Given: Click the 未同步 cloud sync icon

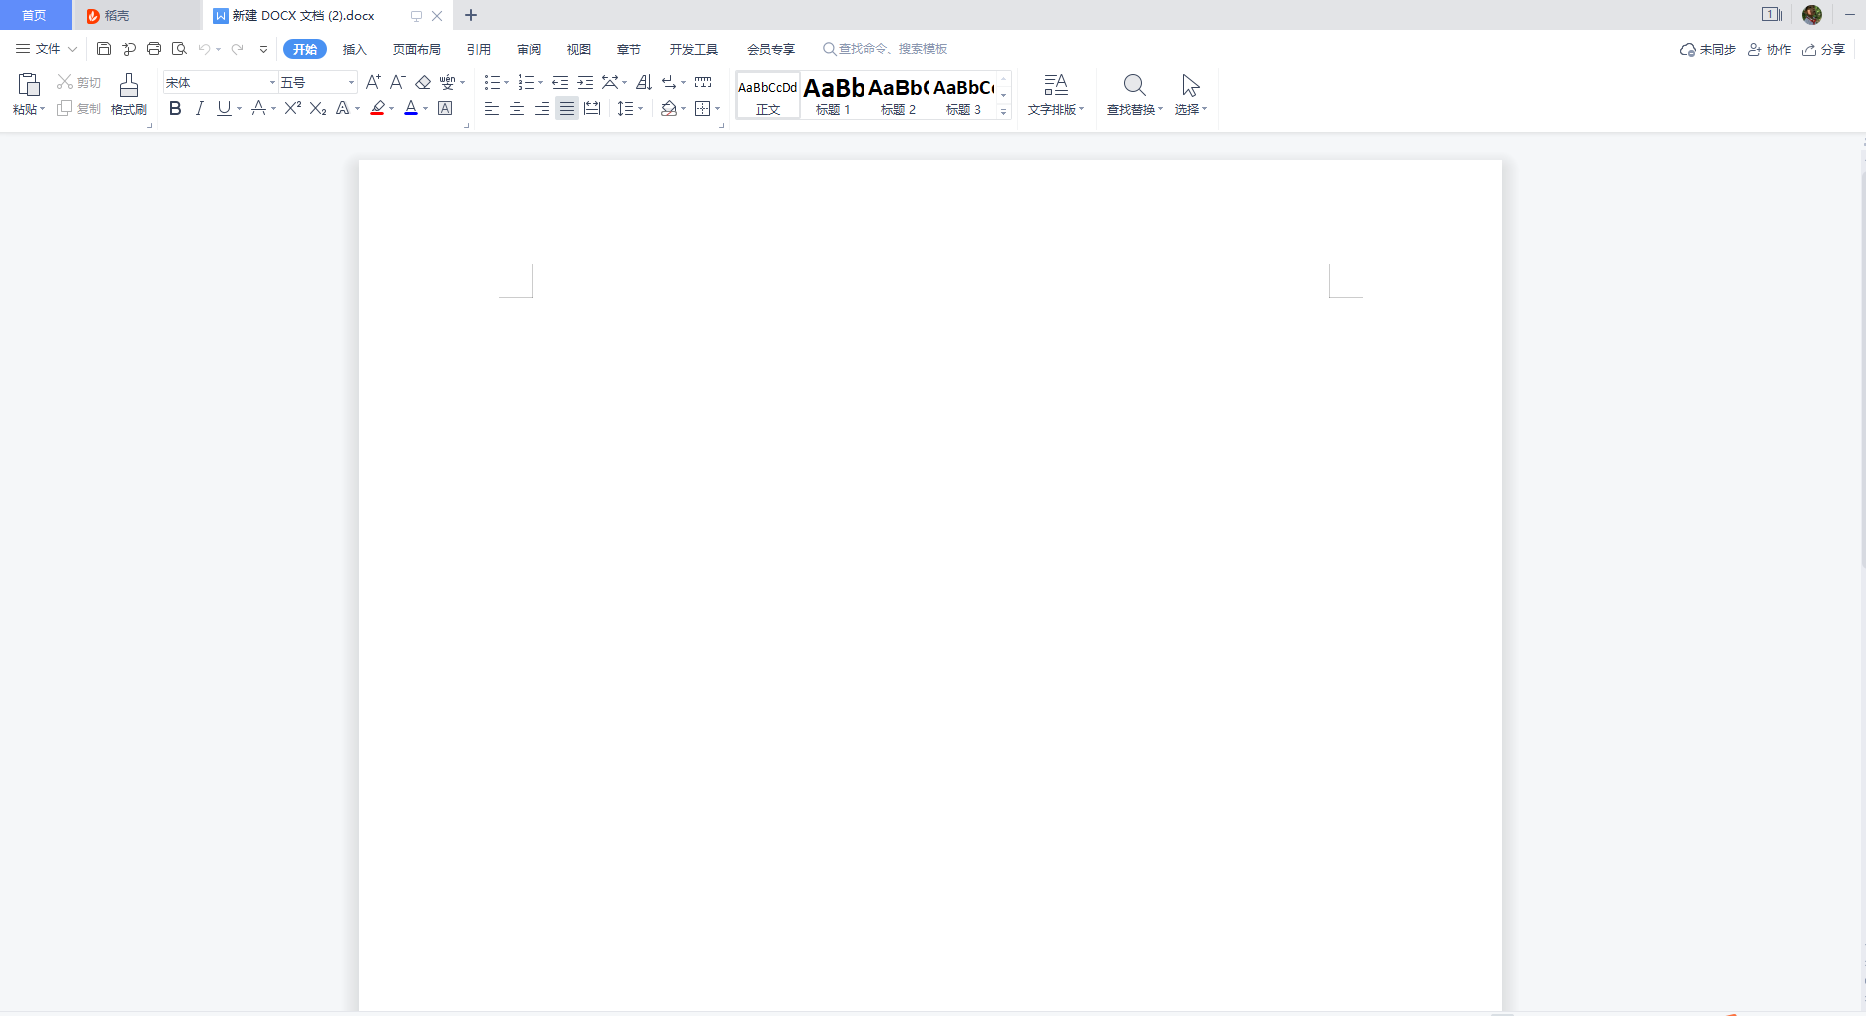Looking at the screenshot, I should (1687, 49).
